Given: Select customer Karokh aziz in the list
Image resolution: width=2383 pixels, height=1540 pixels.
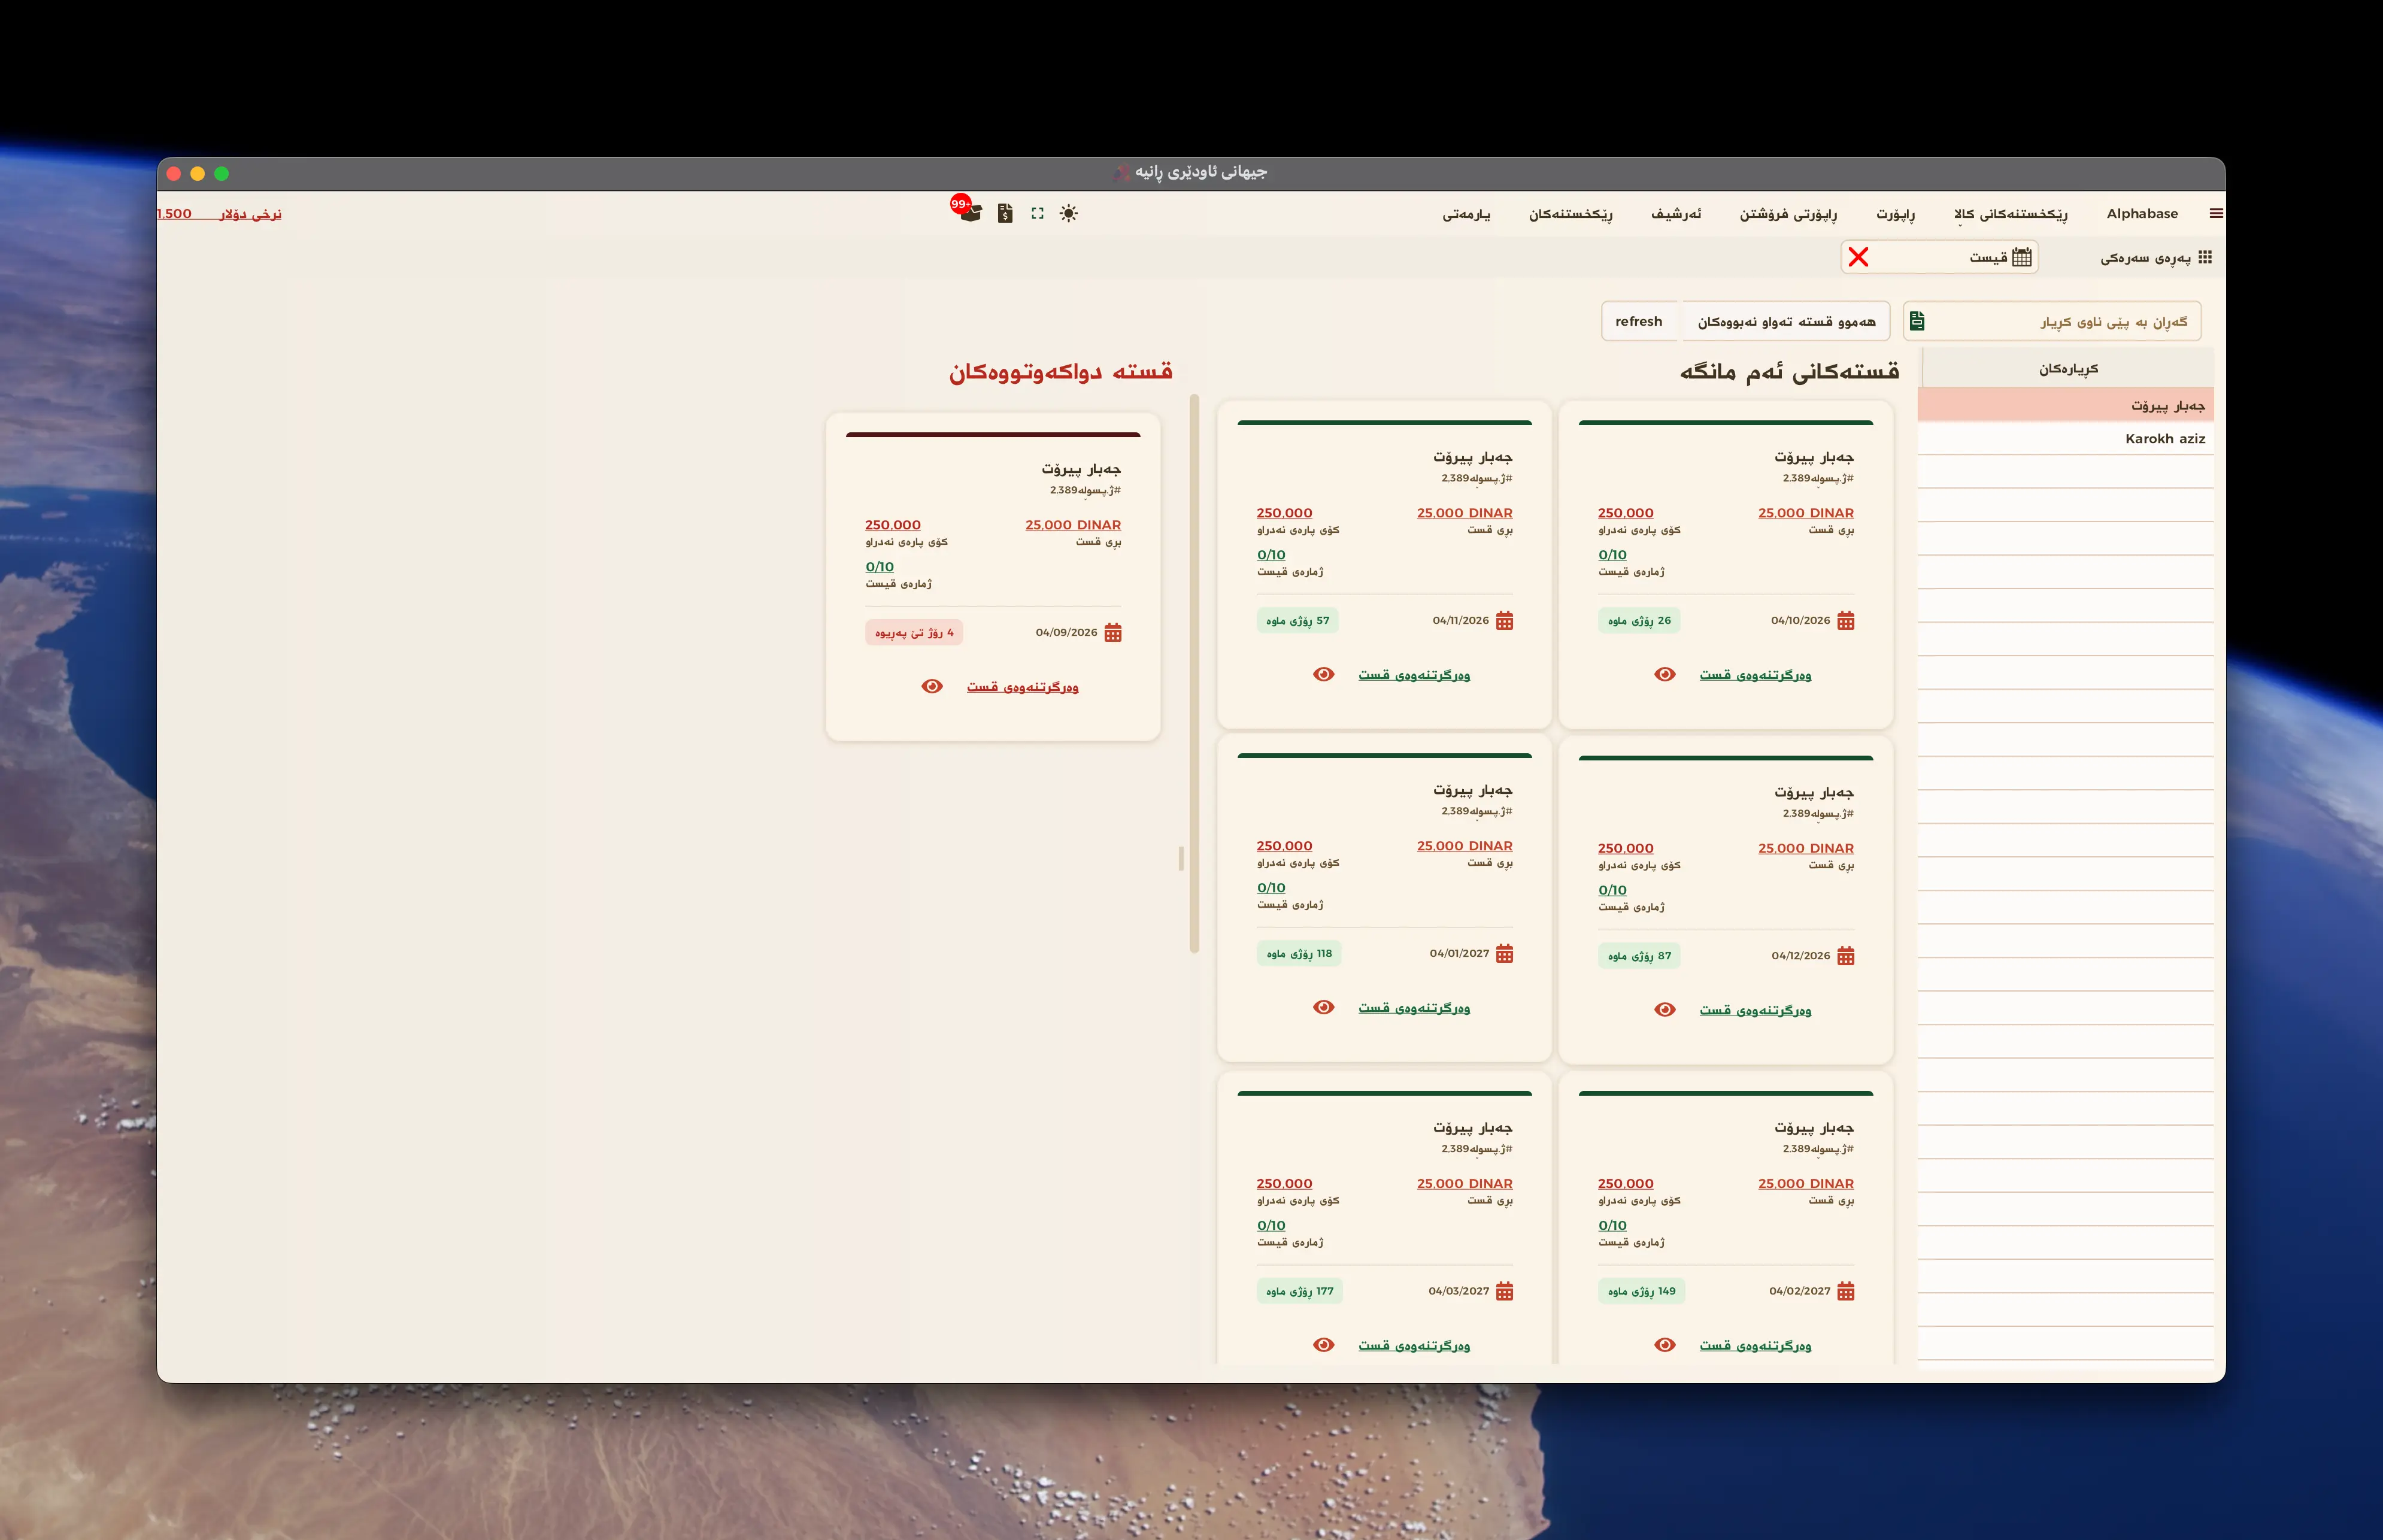Looking at the screenshot, I should tap(2065, 438).
